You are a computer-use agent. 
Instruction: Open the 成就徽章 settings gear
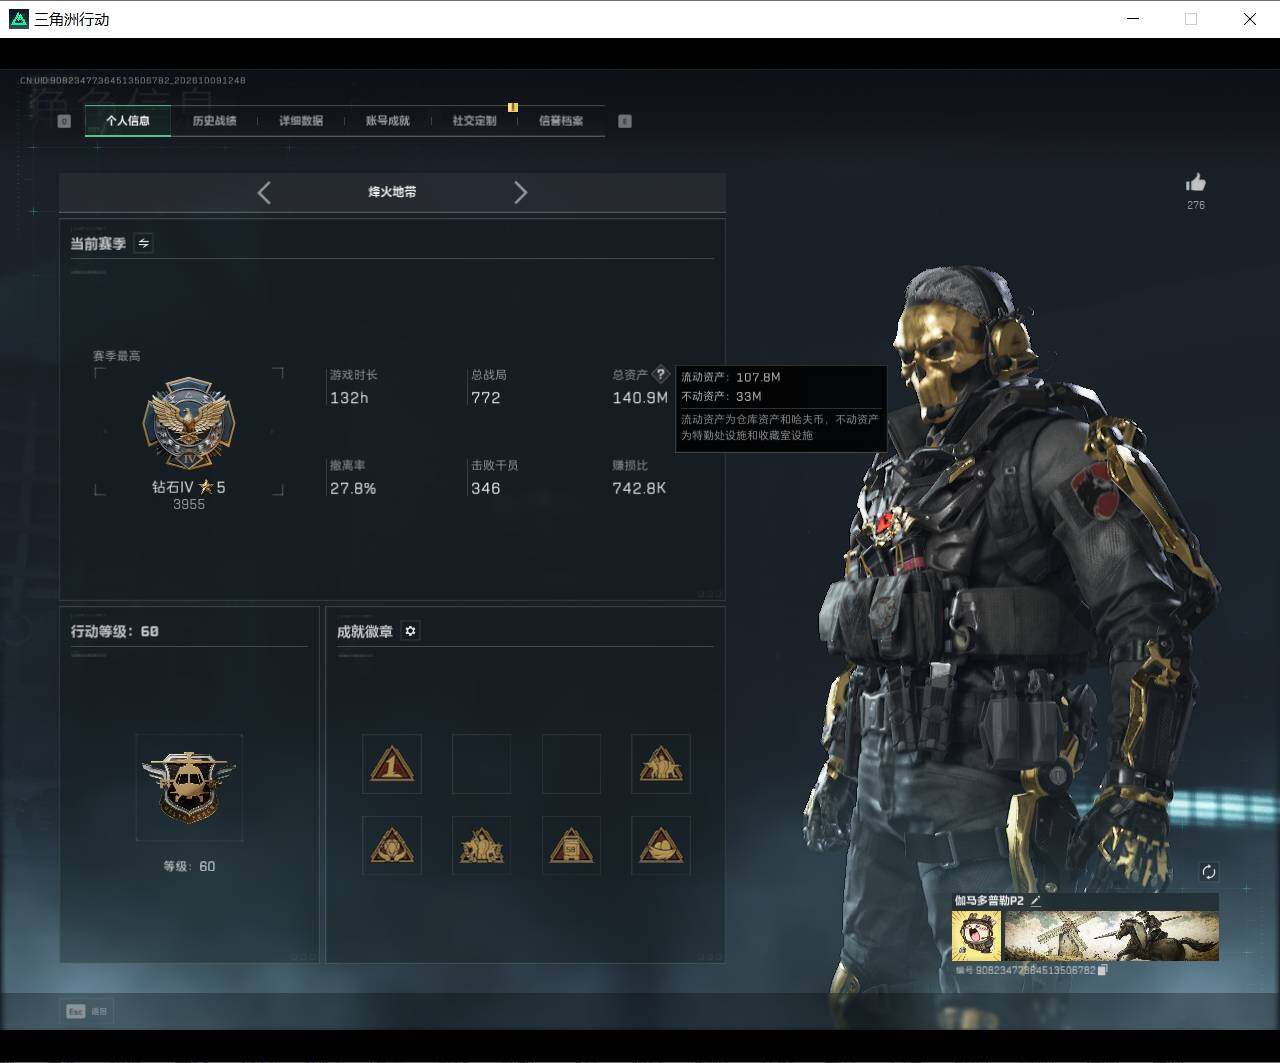click(x=410, y=631)
